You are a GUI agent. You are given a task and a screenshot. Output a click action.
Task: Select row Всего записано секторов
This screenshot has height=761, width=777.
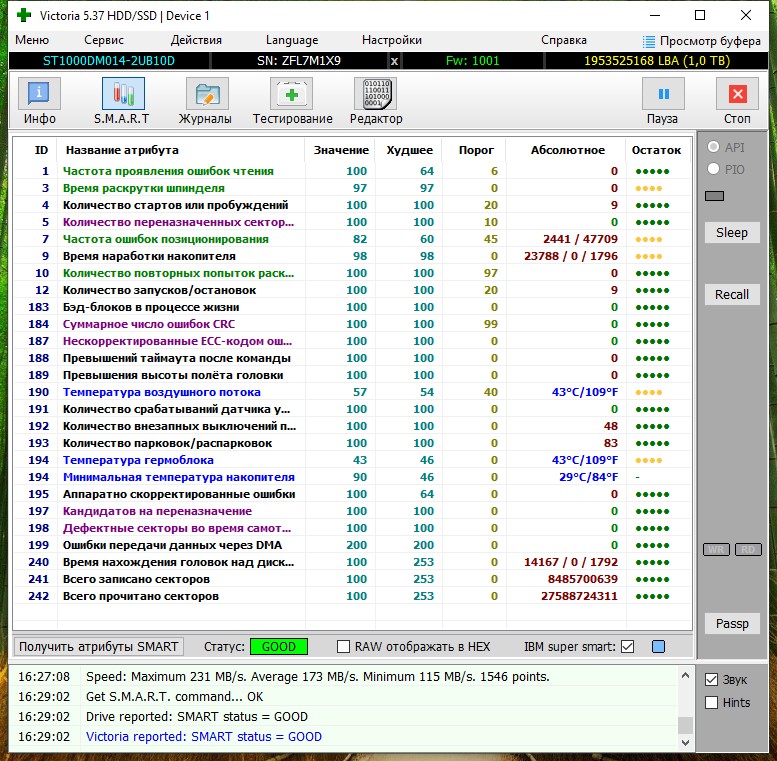click(352, 579)
